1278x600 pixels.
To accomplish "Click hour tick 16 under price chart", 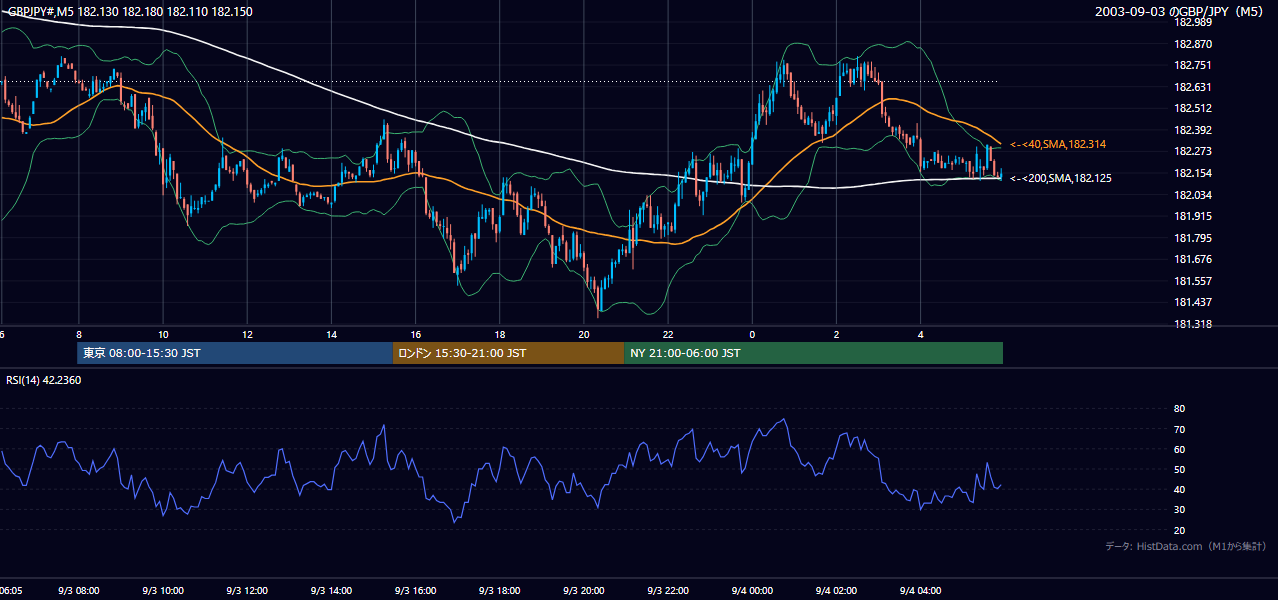I will 415,335.
